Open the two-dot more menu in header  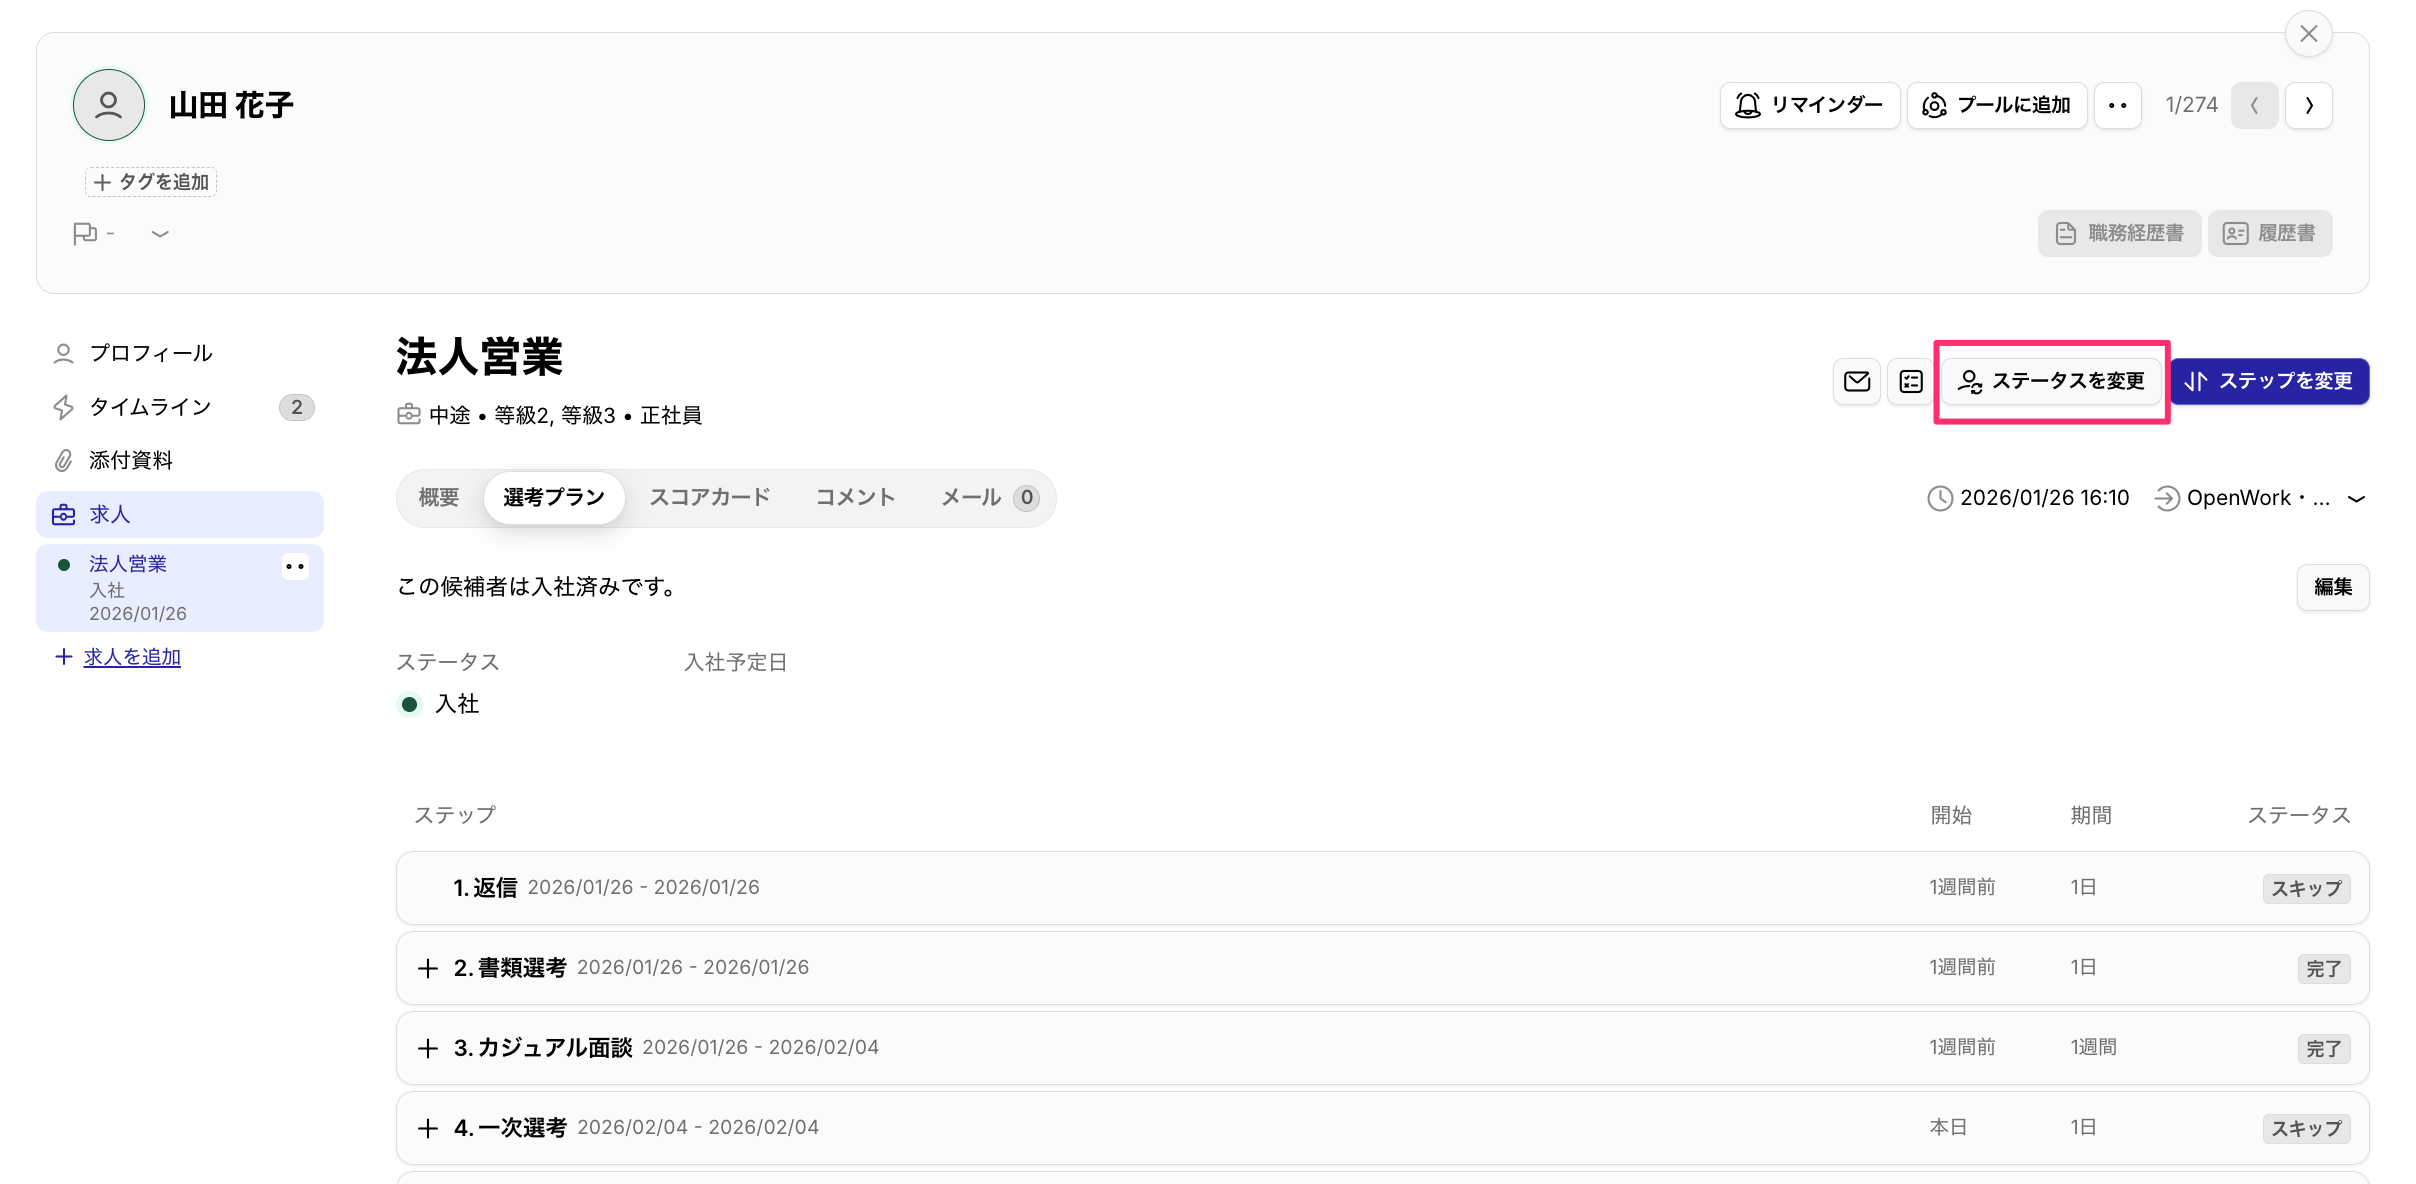coord(2117,105)
